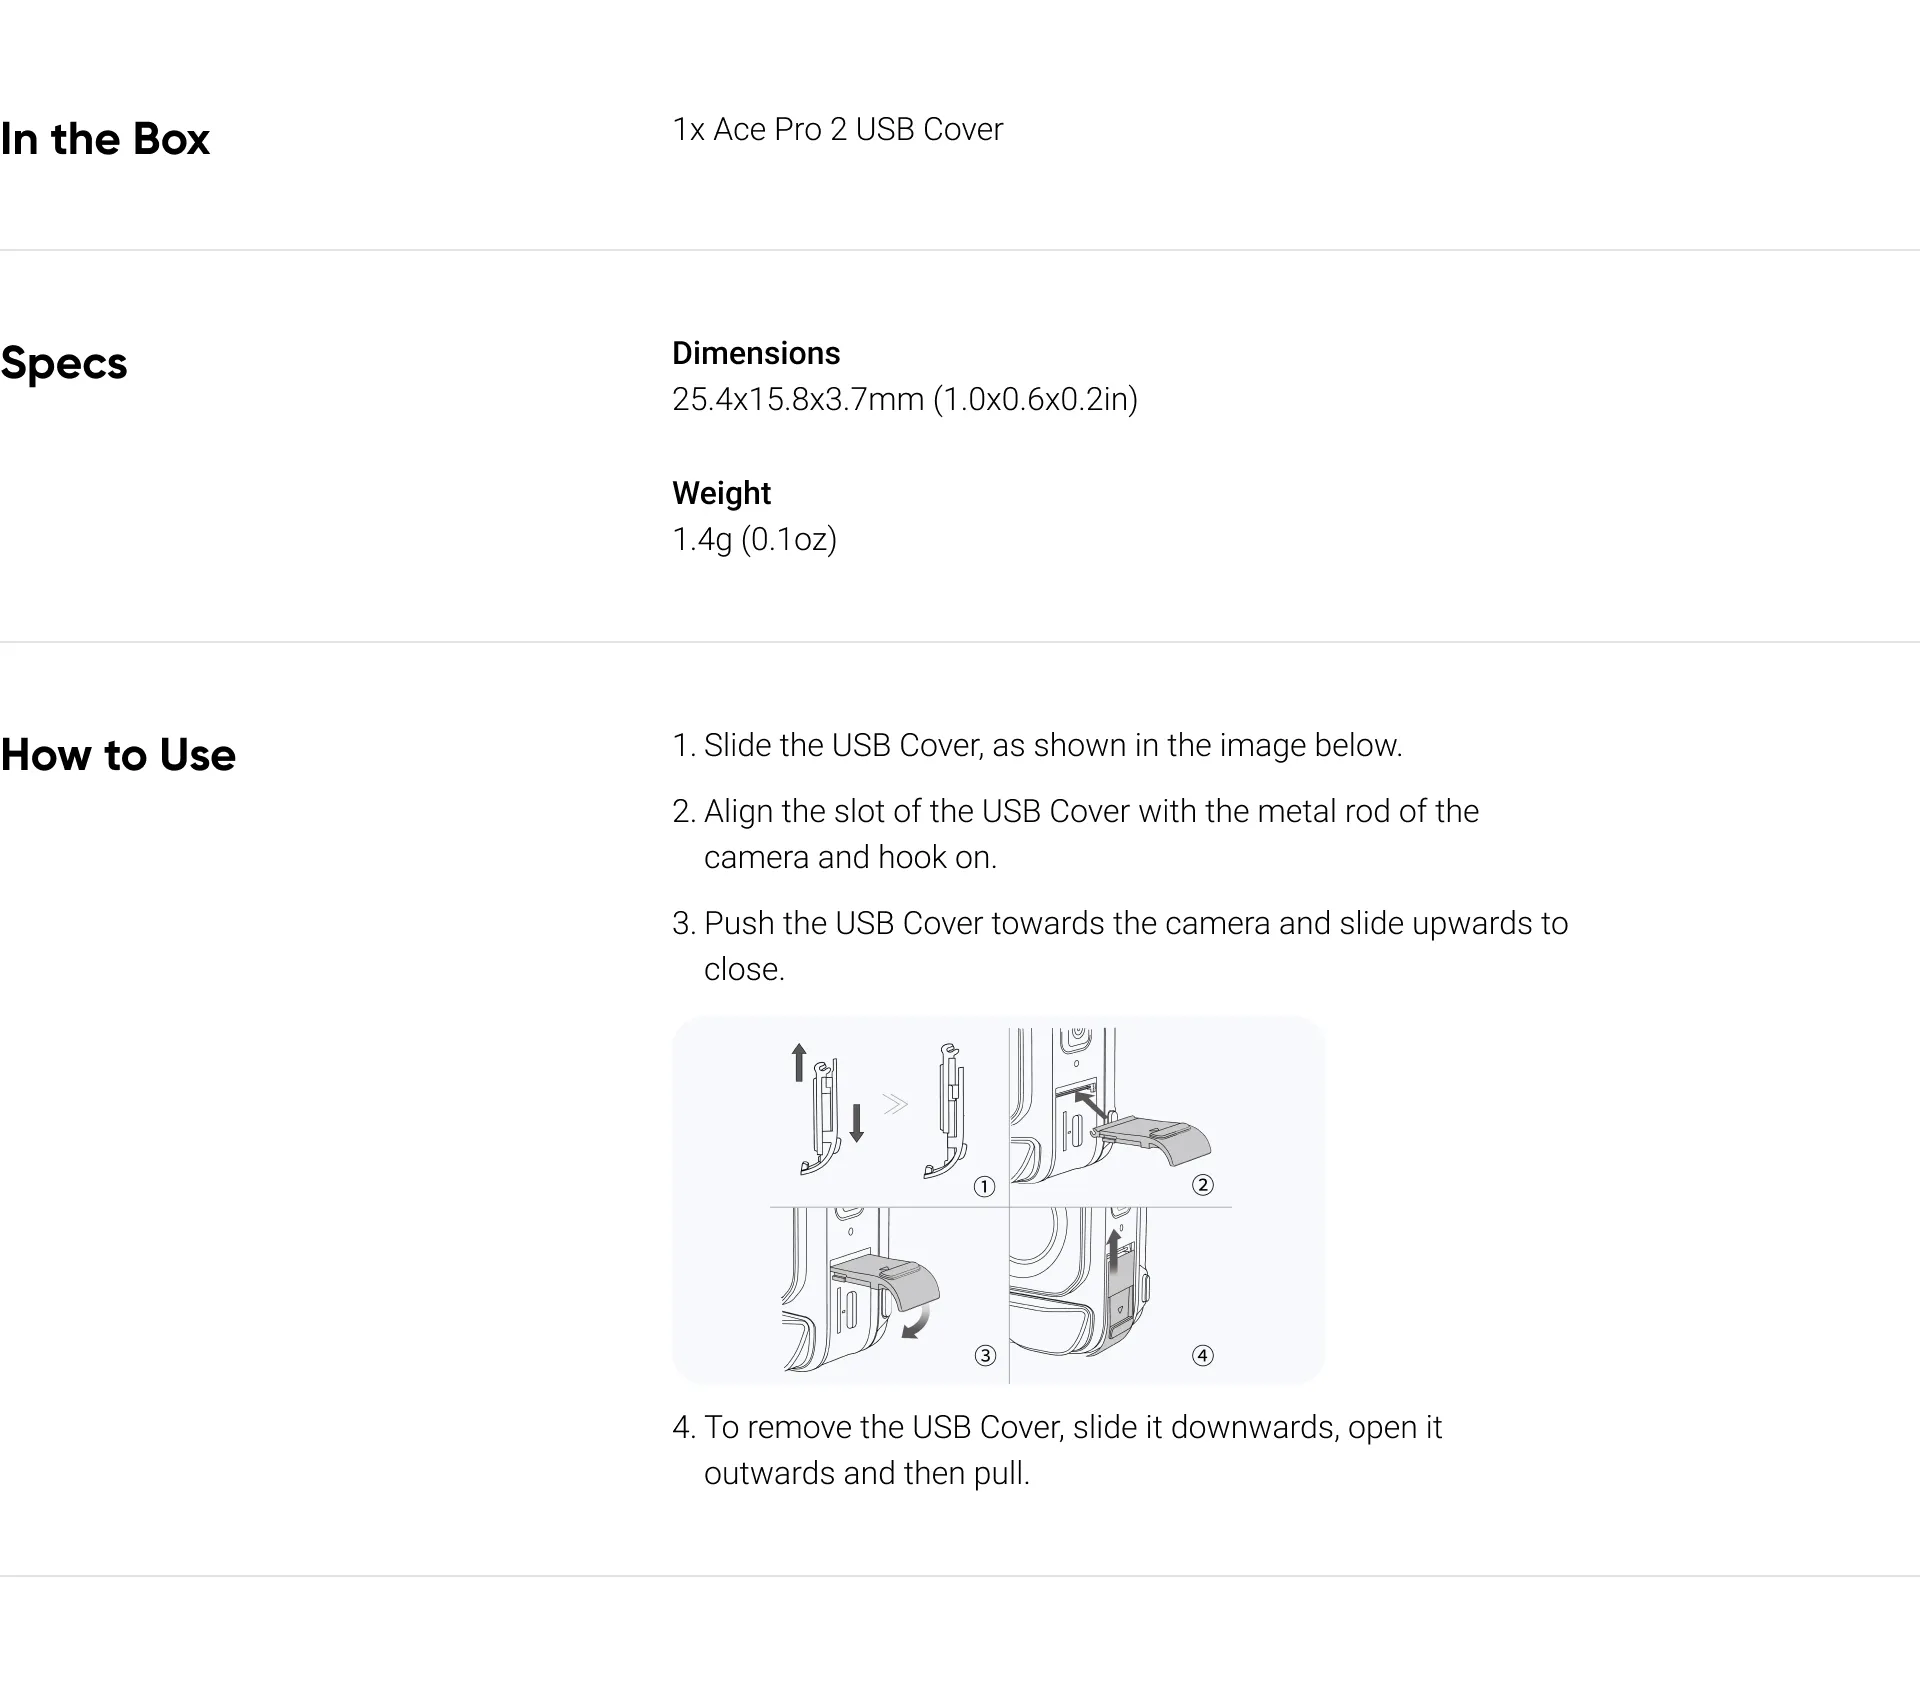Viewport: 1920px width, 1682px height.
Task: Click the circled number 4 in the diagram
Action: coord(1203,1356)
